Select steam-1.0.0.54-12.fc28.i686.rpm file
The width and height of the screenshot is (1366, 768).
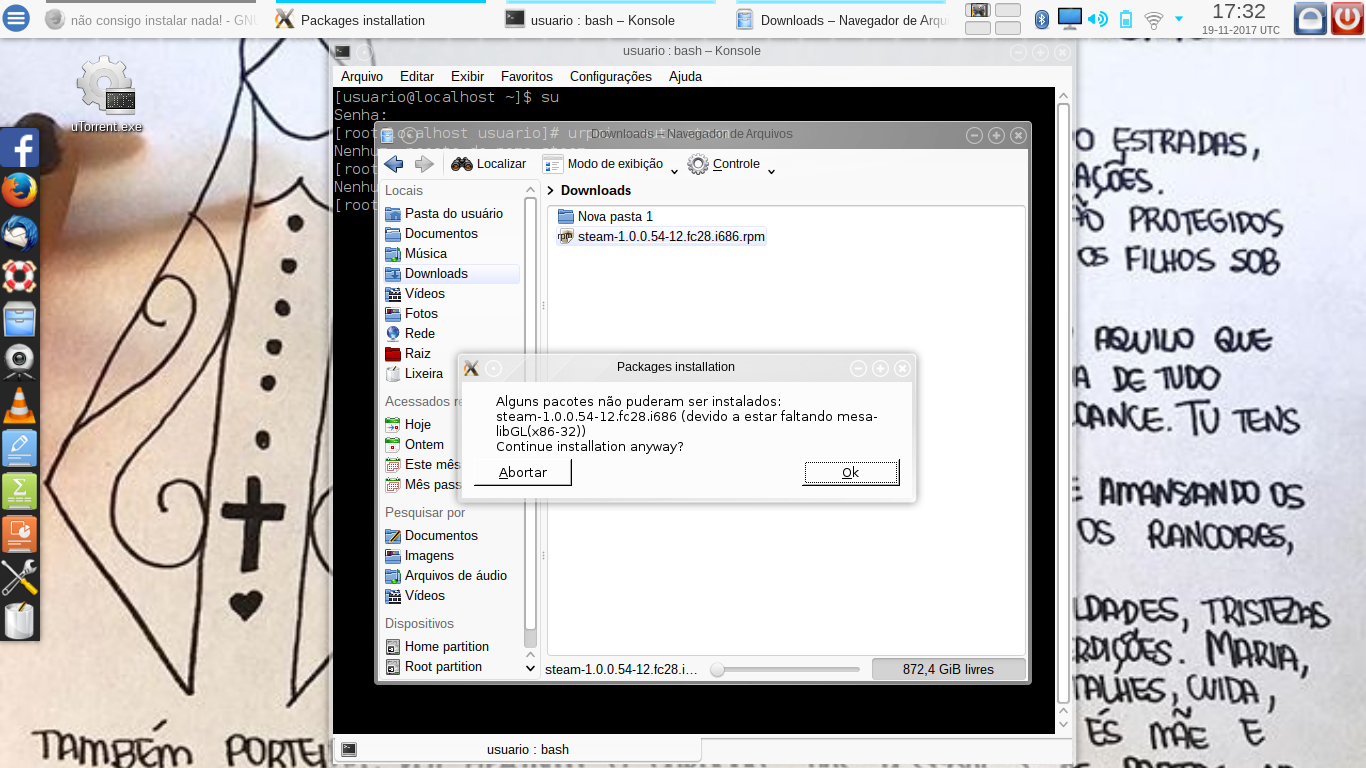[x=661, y=236]
